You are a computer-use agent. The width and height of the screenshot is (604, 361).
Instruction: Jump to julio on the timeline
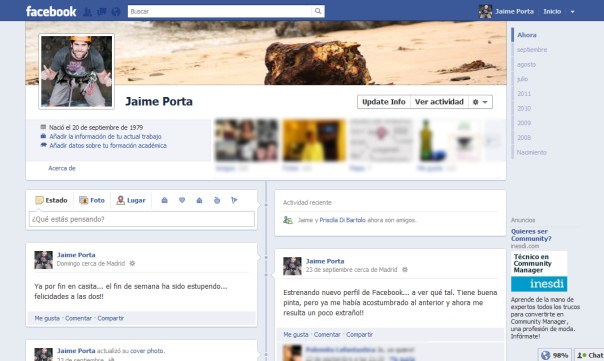(522, 79)
